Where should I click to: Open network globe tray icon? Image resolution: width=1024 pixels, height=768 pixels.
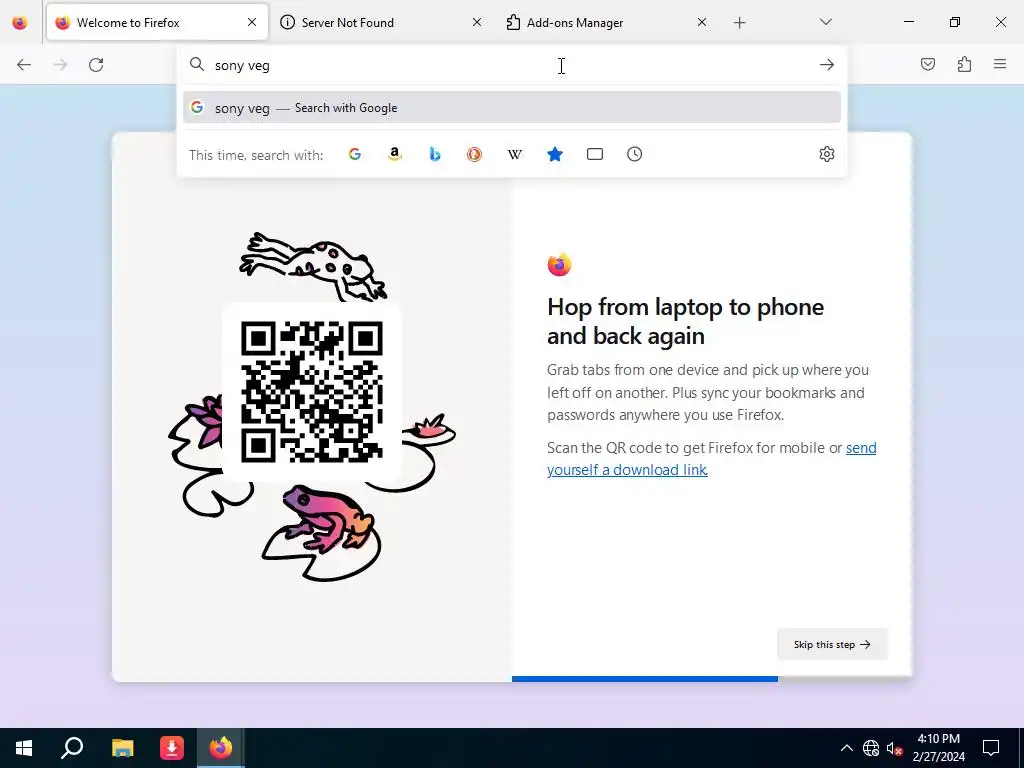(871, 748)
